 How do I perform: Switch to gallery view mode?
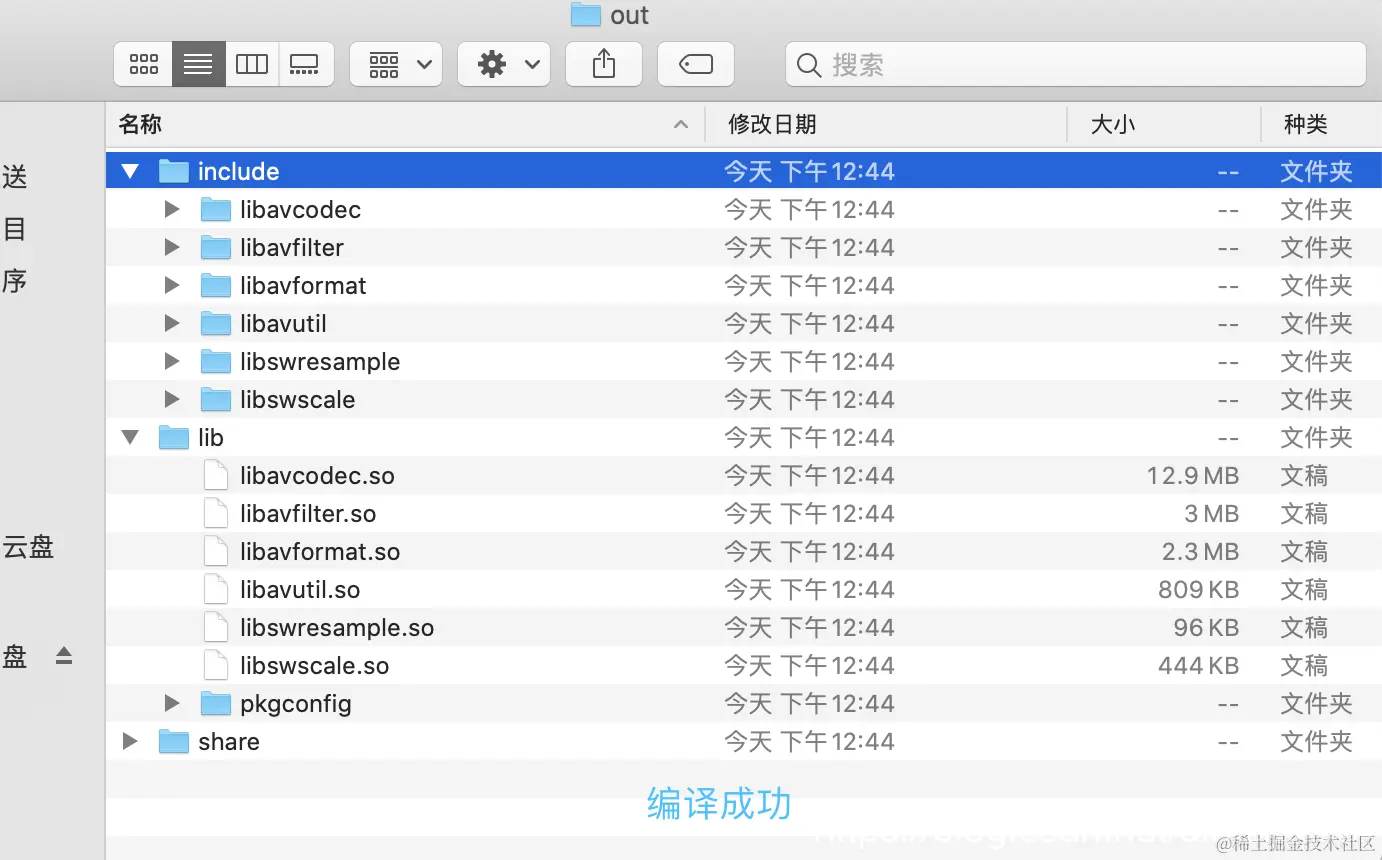point(305,65)
